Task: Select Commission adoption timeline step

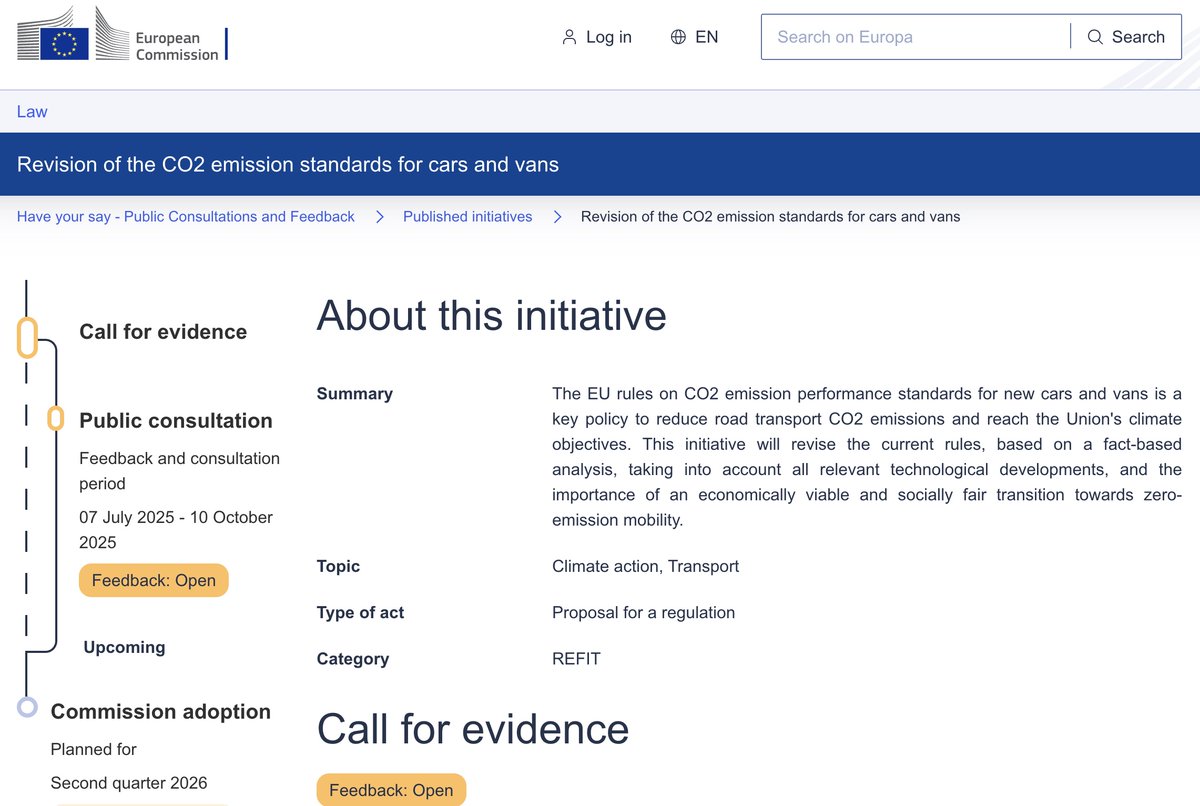Action: pyautogui.click(x=161, y=712)
